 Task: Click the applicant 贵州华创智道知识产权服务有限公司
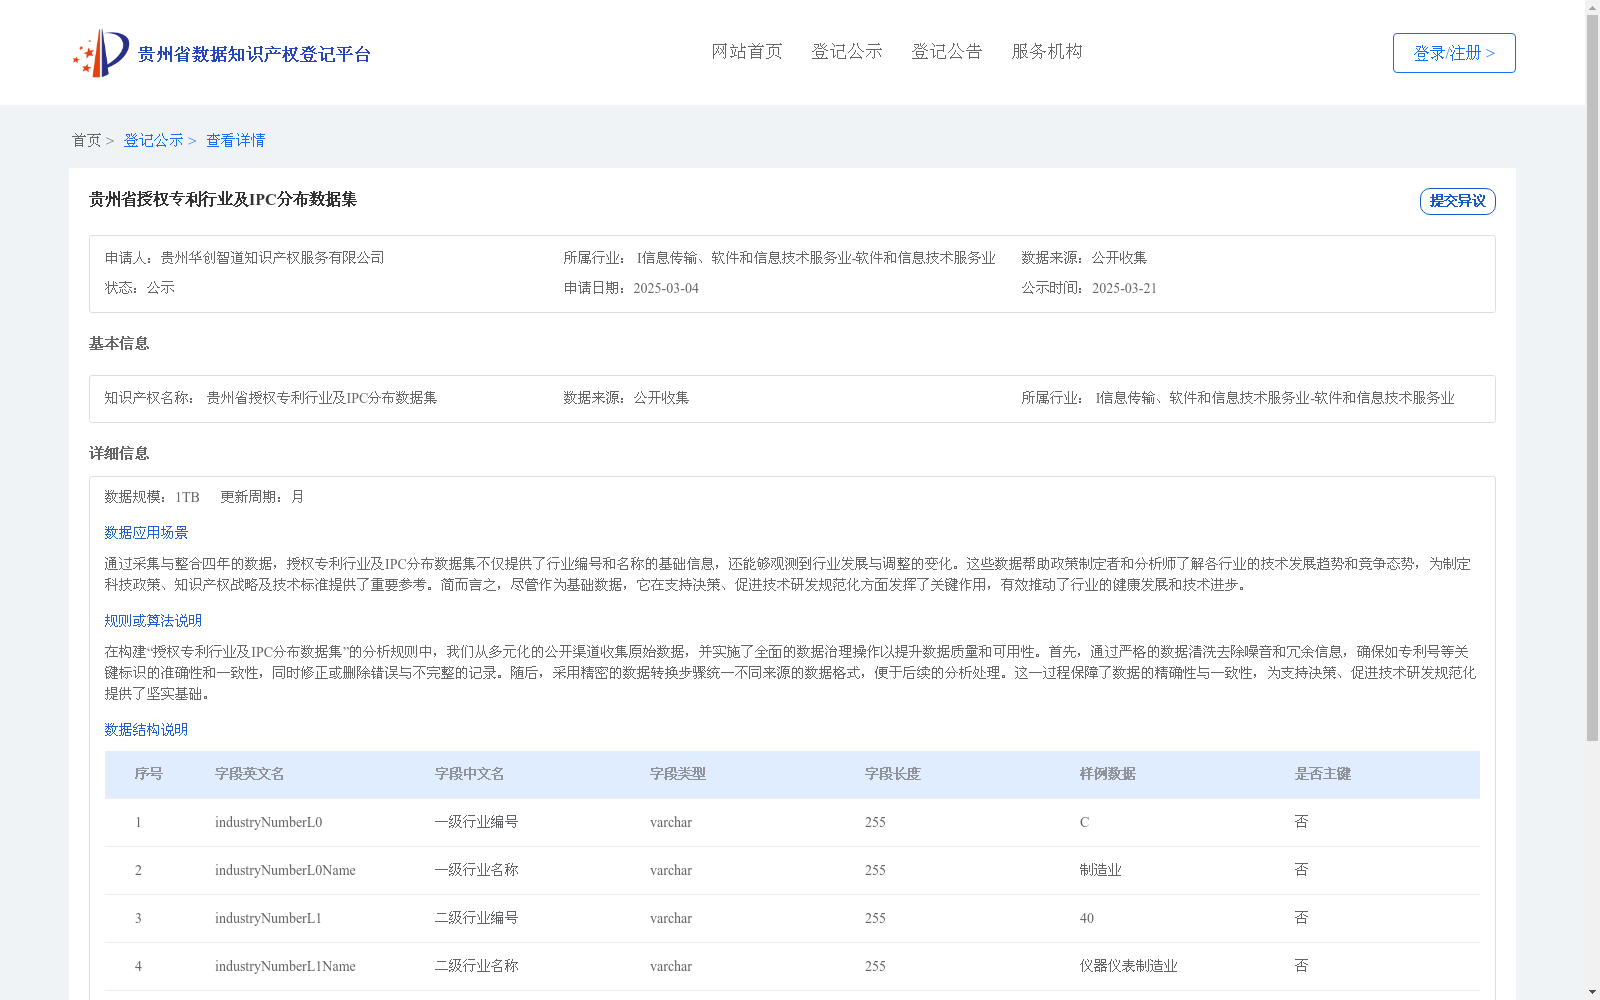272,258
